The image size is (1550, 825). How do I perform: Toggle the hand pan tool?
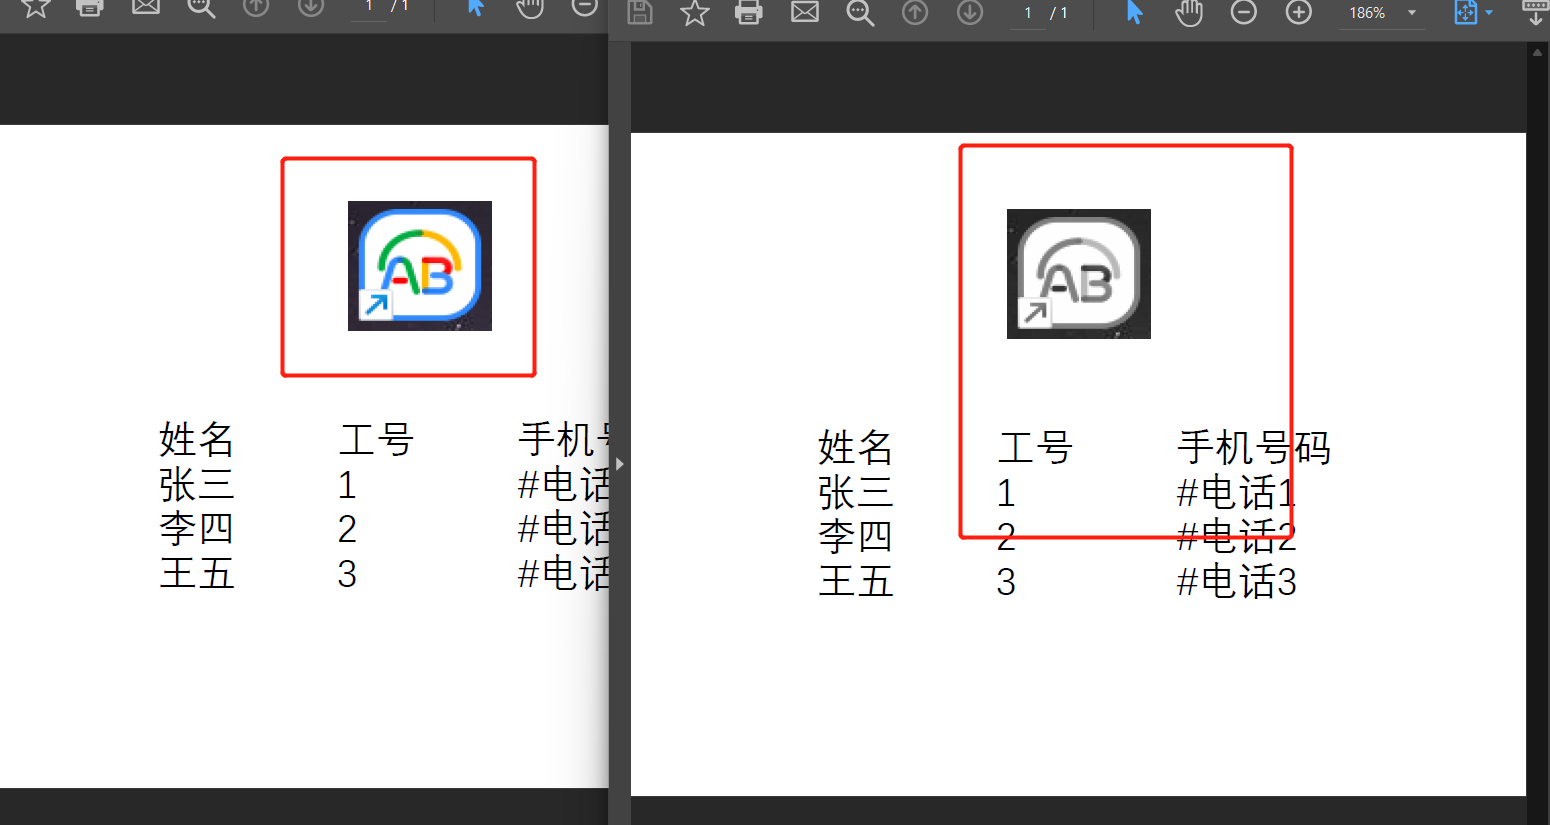[x=1189, y=13]
